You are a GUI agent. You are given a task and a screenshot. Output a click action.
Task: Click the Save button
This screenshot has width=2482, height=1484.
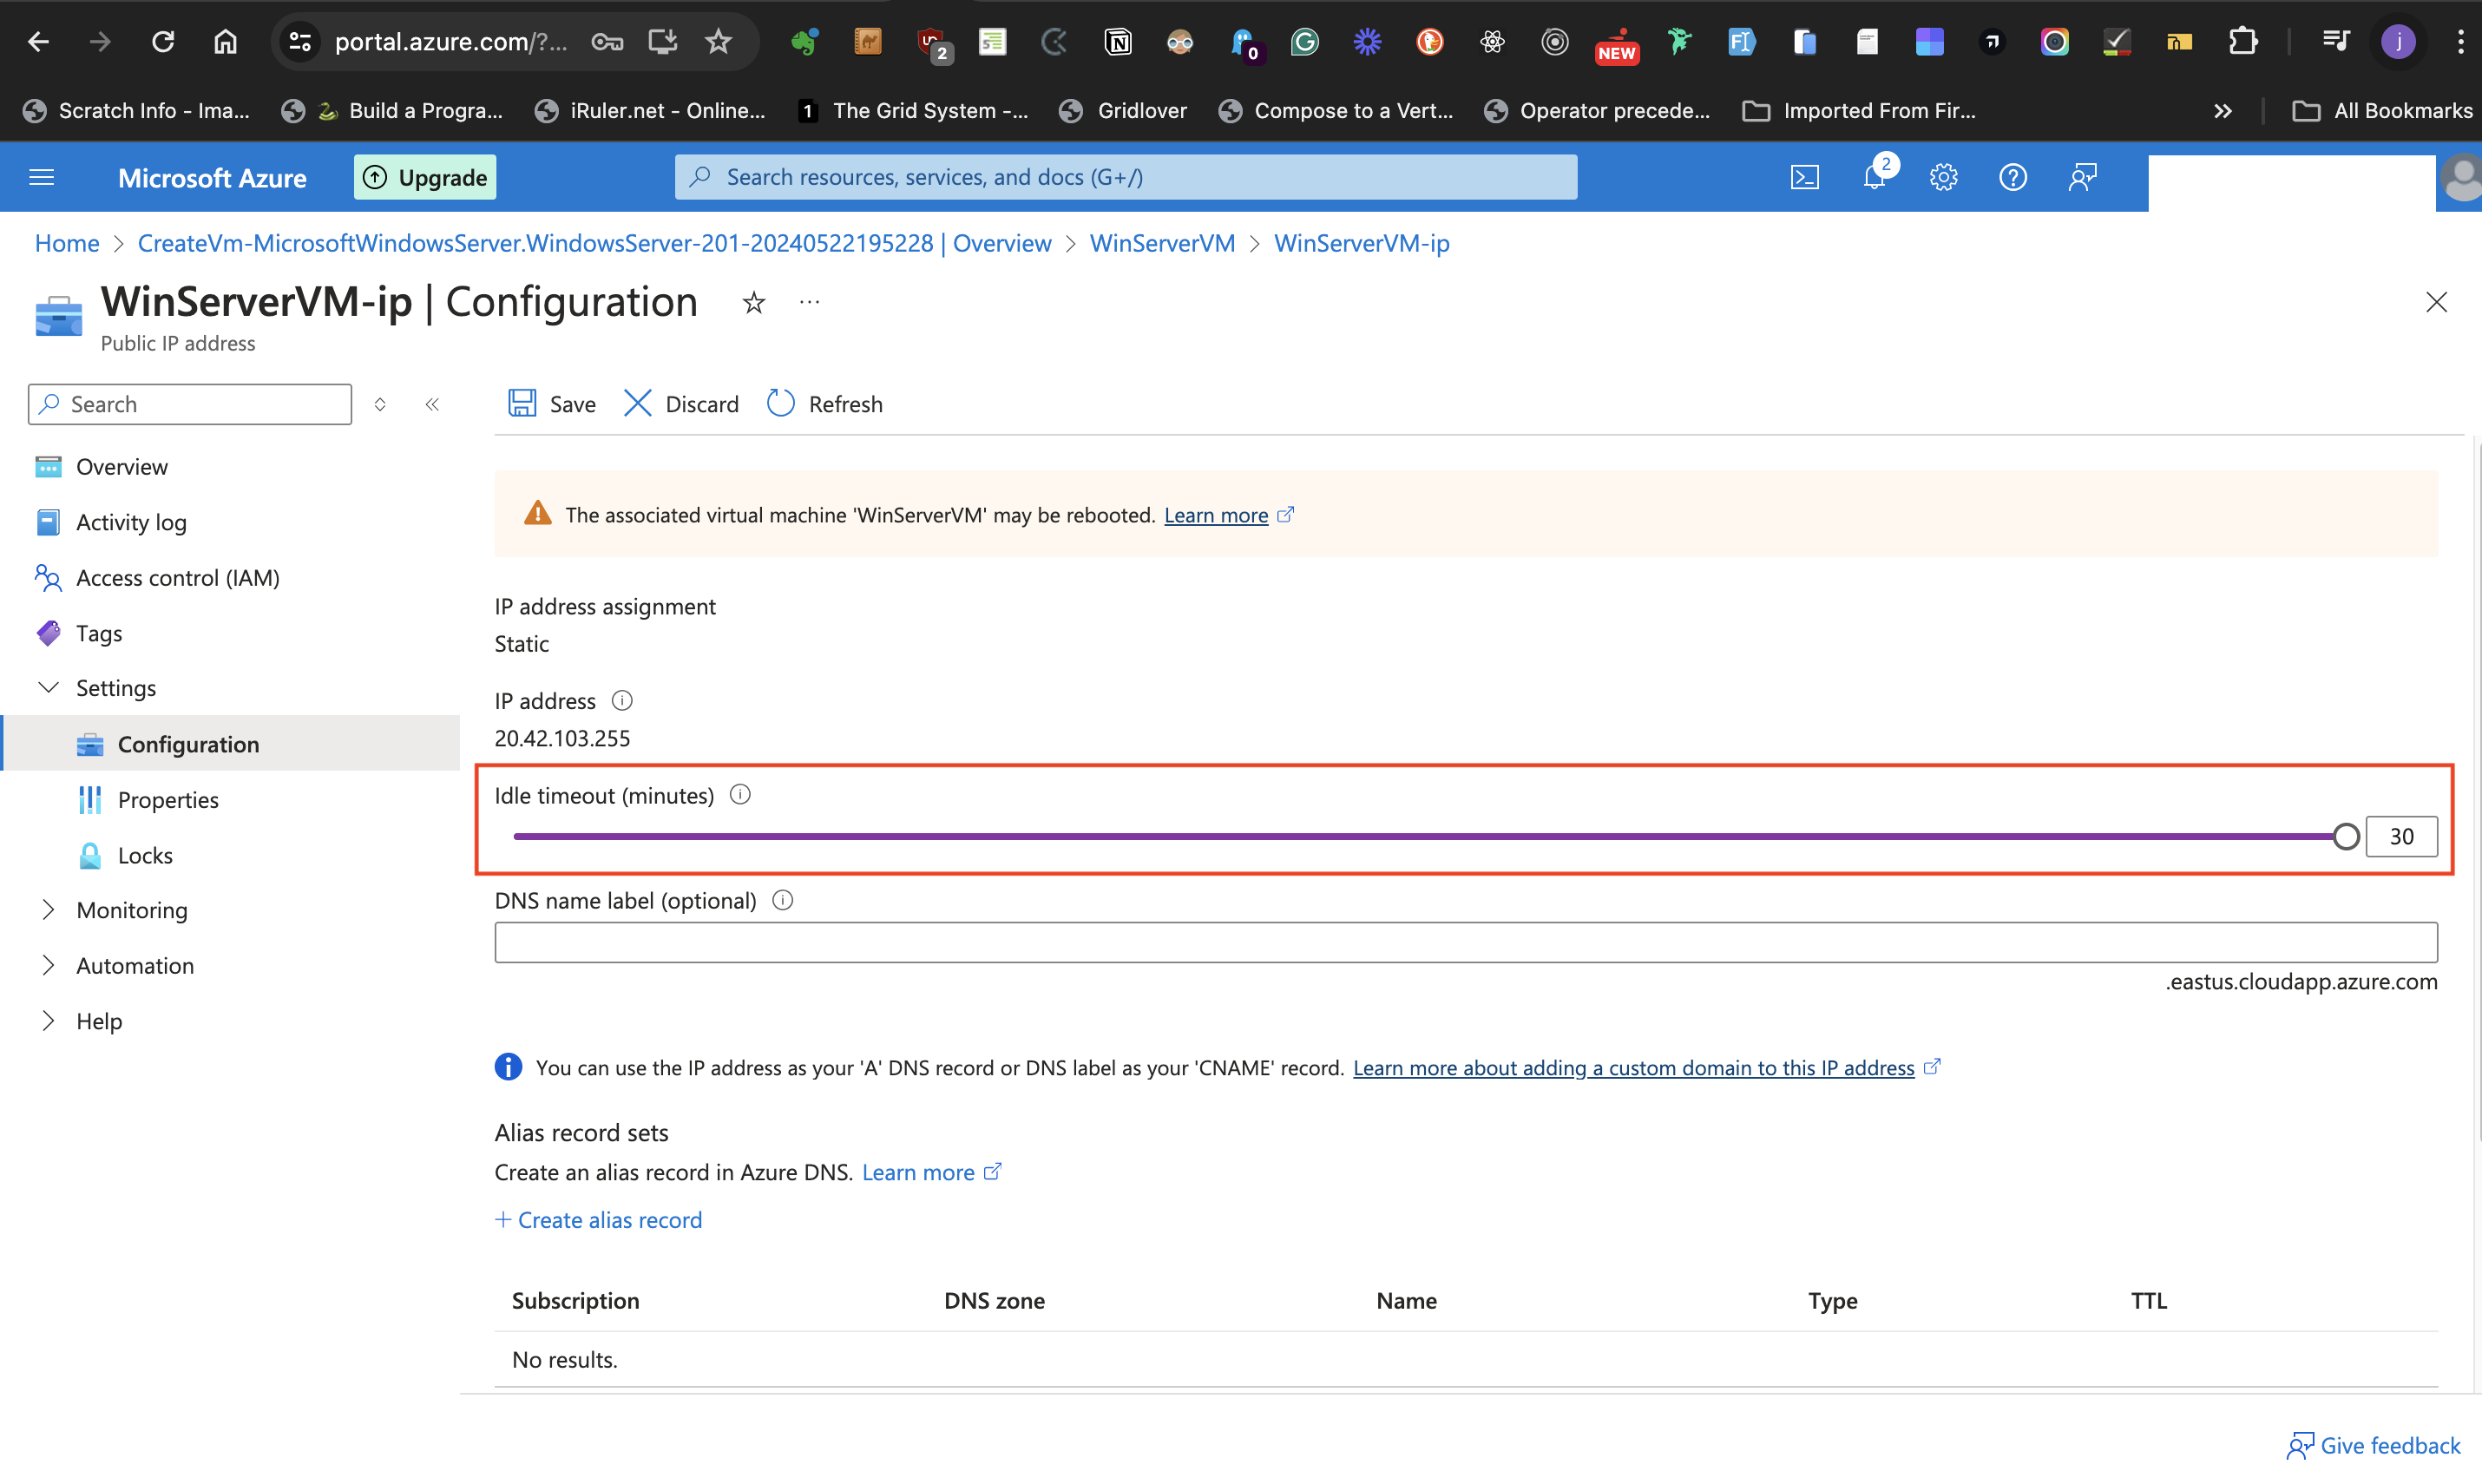click(x=552, y=404)
